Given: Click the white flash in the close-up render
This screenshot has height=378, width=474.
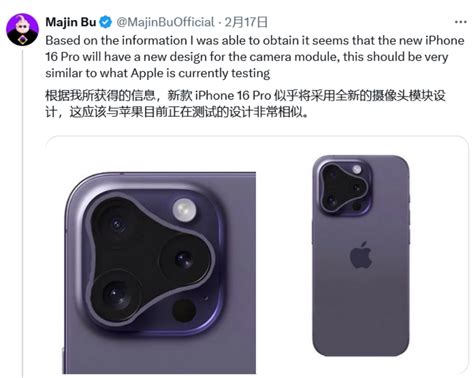Looking at the screenshot, I should coord(184,210).
